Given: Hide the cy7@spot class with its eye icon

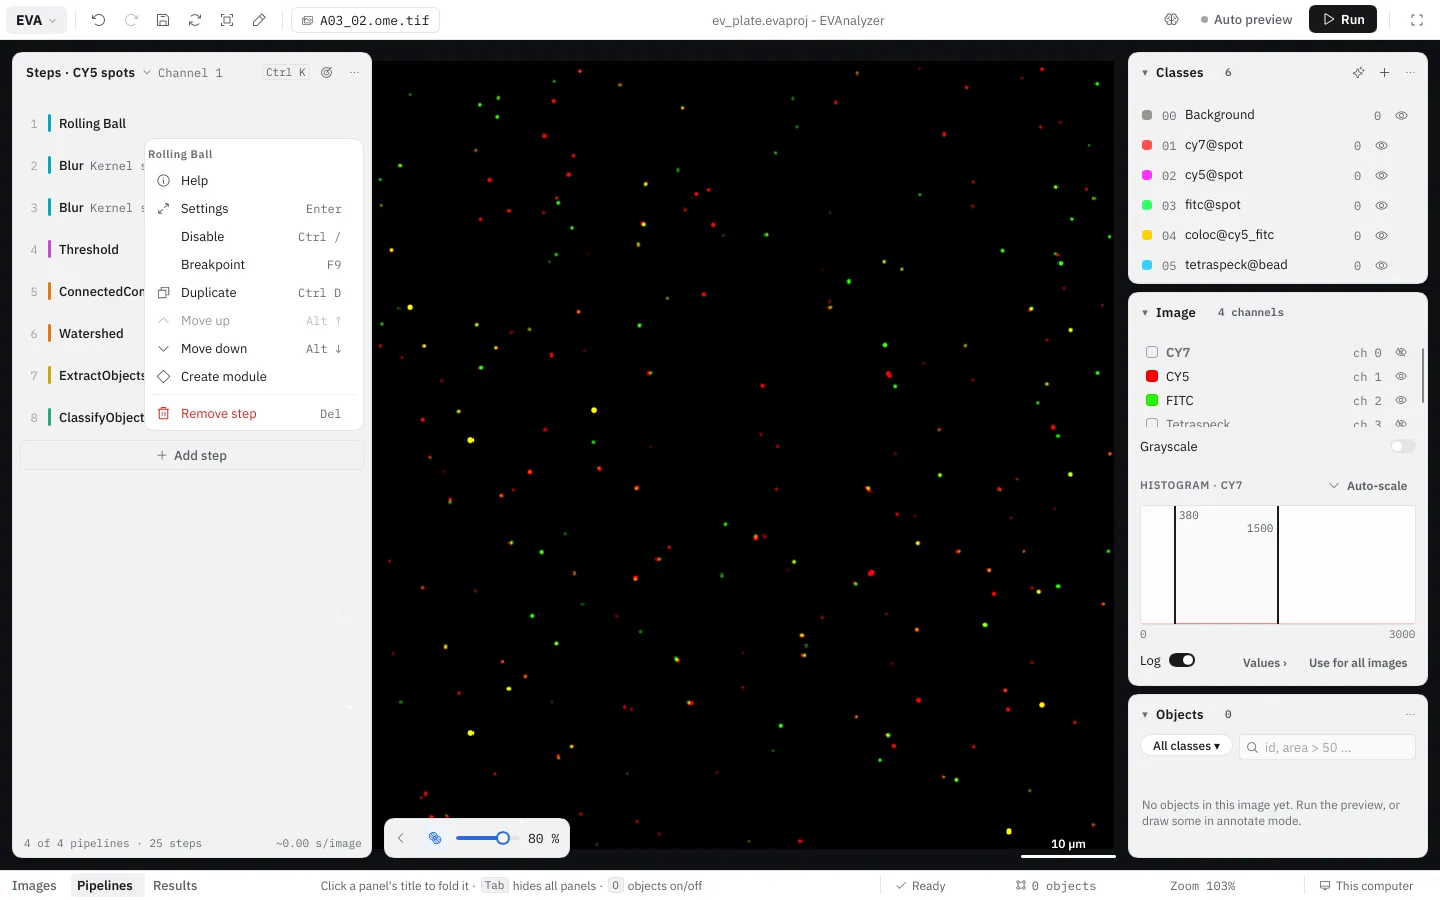Looking at the screenshot, I should tap(1381, 146).
